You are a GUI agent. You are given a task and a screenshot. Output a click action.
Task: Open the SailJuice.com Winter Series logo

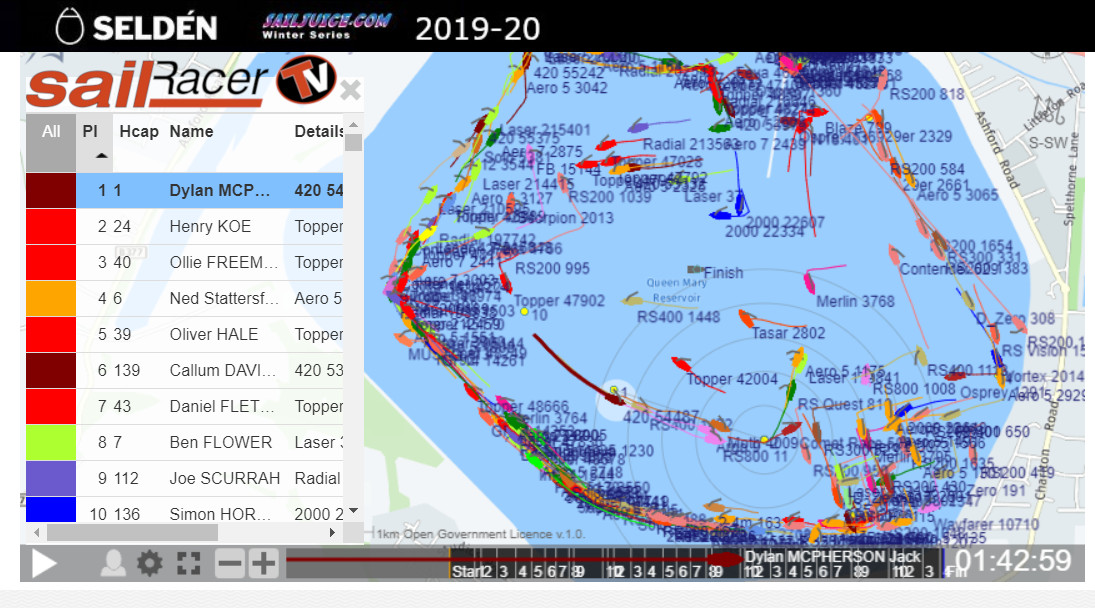(326, 26)
